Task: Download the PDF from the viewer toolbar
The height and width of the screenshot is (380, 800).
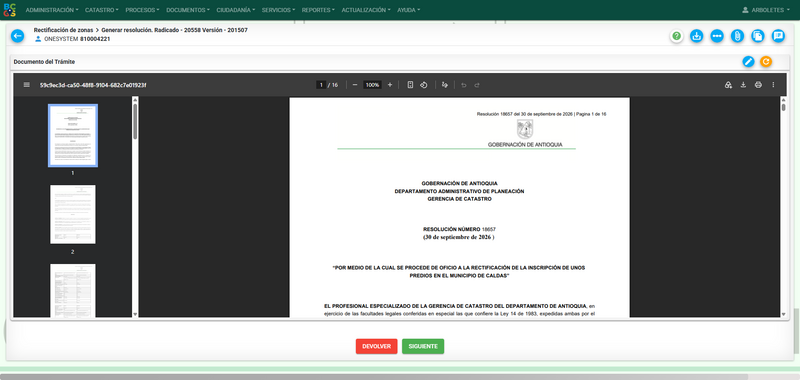Action: [x=743, y=85]
